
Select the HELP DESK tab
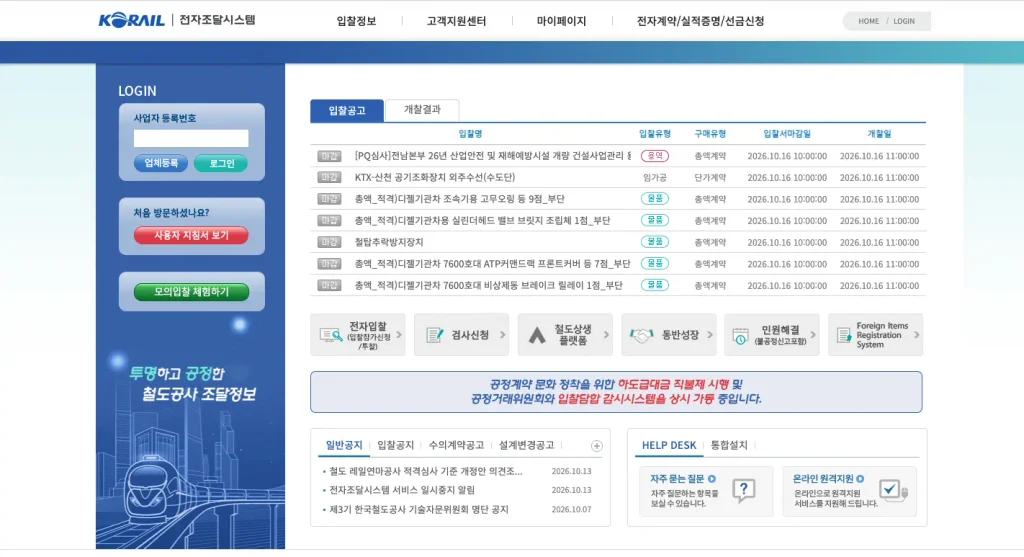(x=669, y=445)
